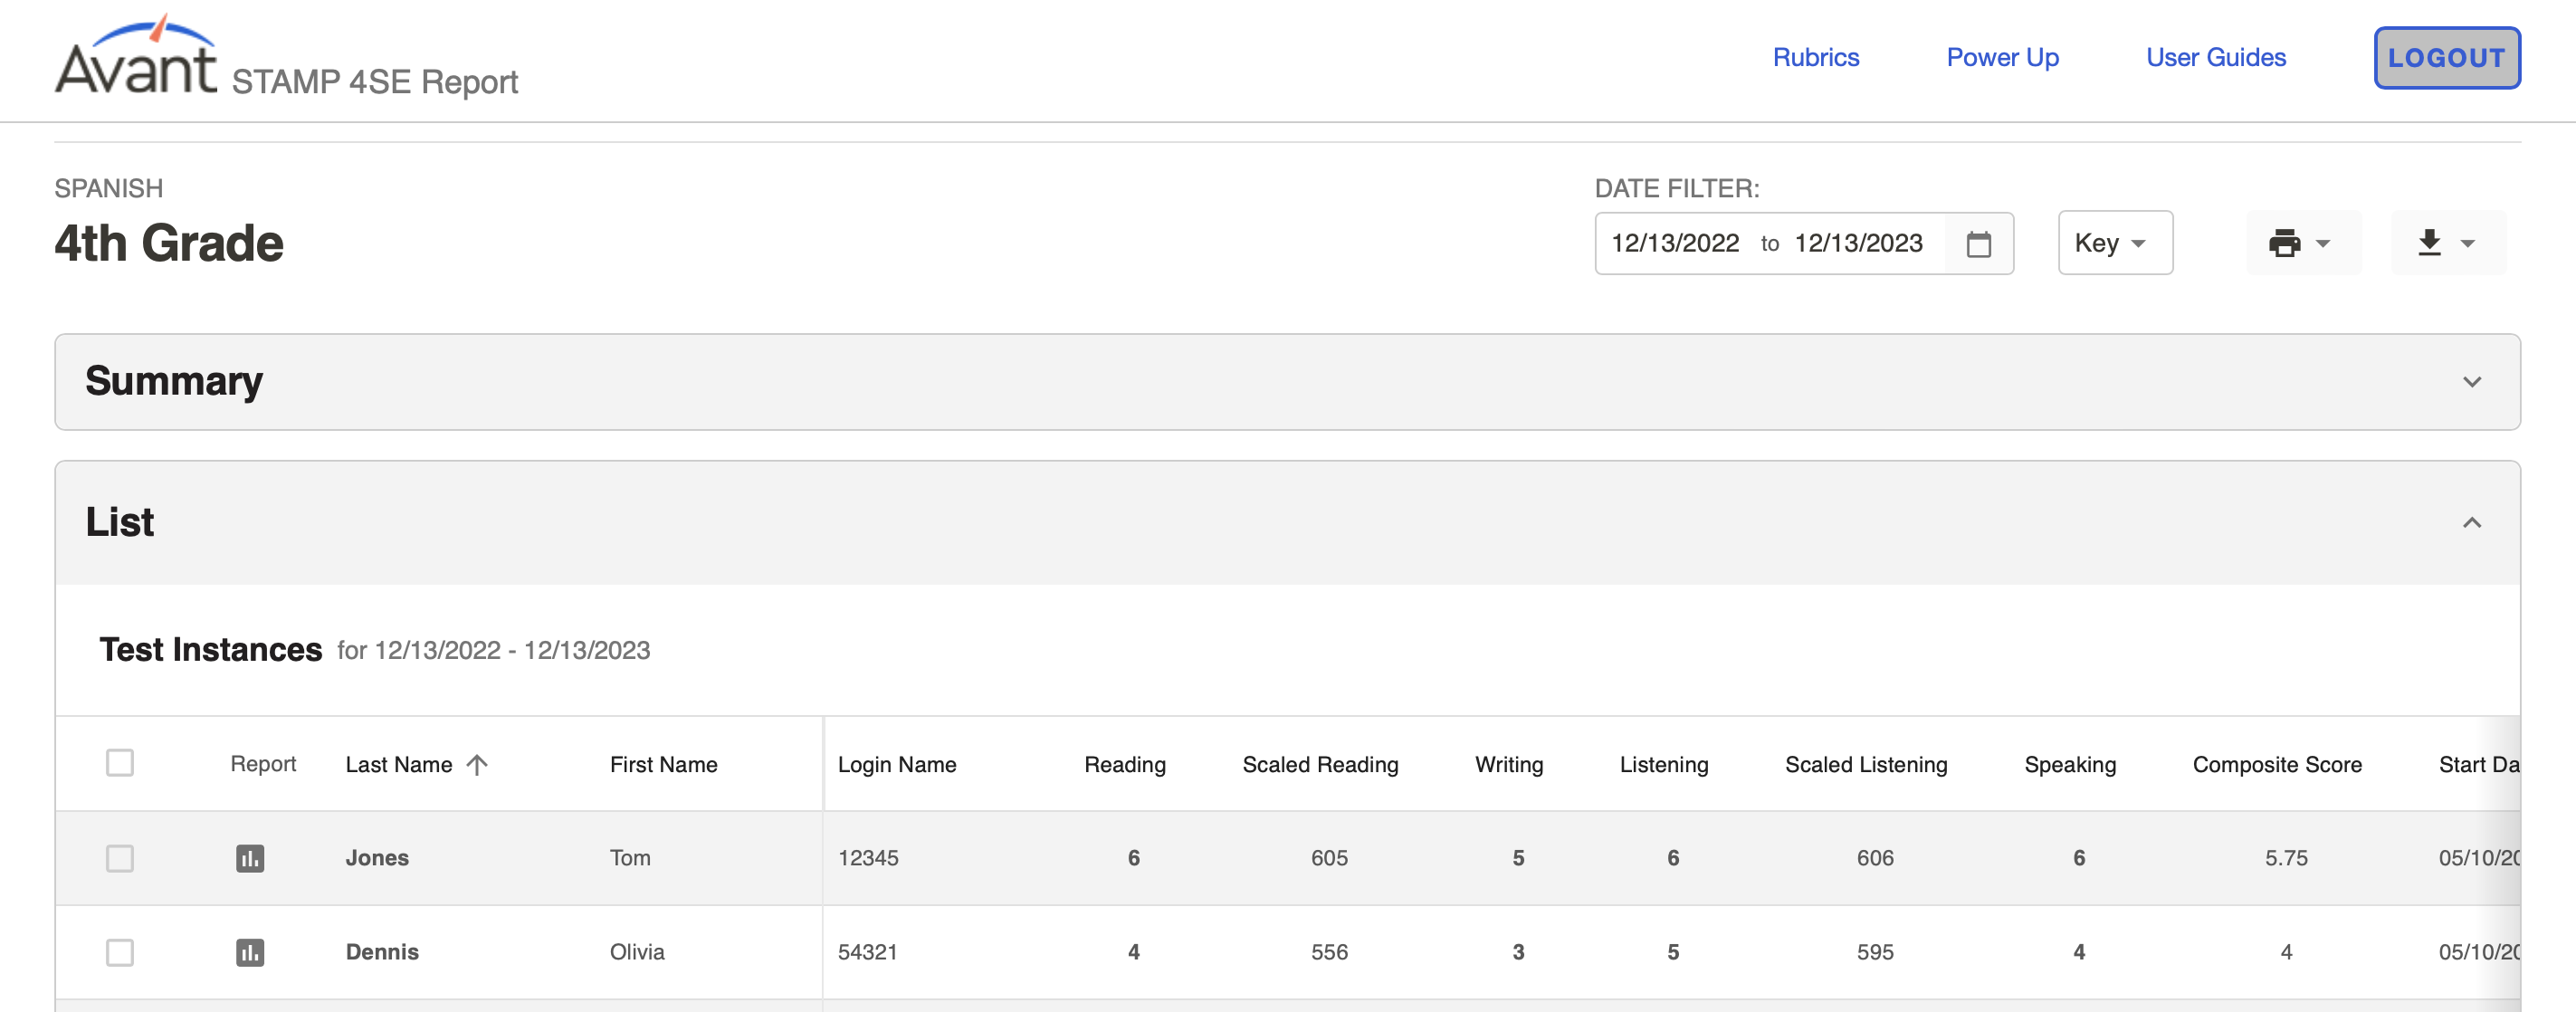Open the print options dropdown
Screen dimensions: 2576x1012
point(2303,243)
